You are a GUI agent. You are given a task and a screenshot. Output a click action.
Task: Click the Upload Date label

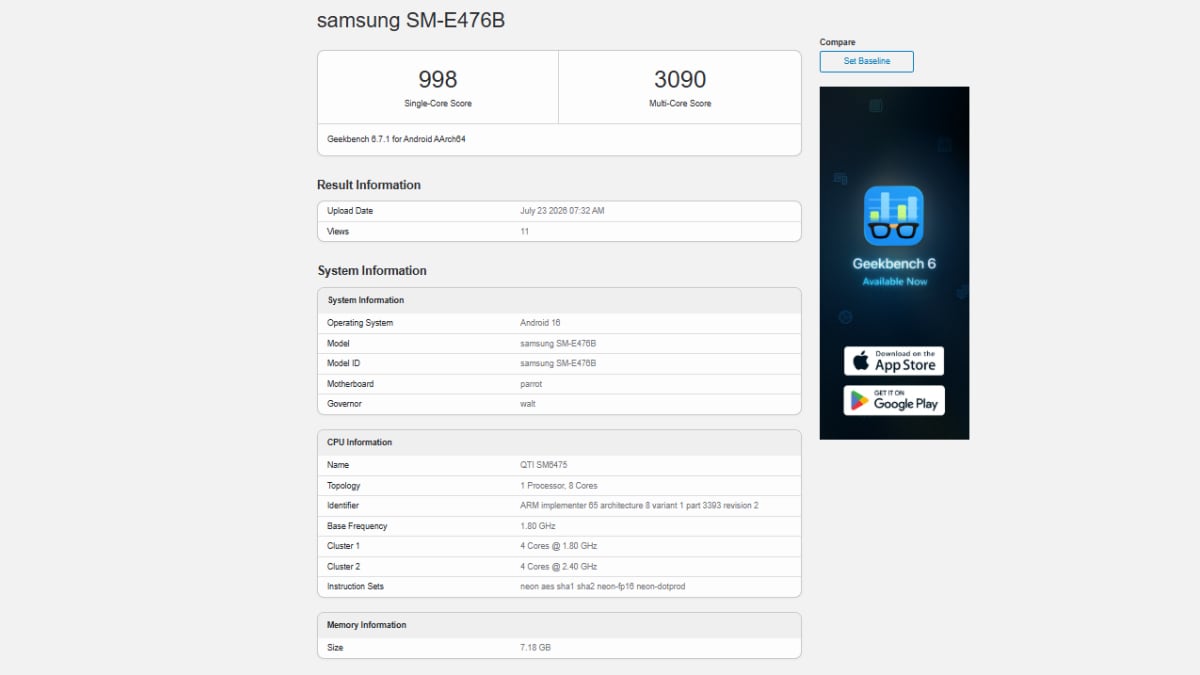coord(350,211)
